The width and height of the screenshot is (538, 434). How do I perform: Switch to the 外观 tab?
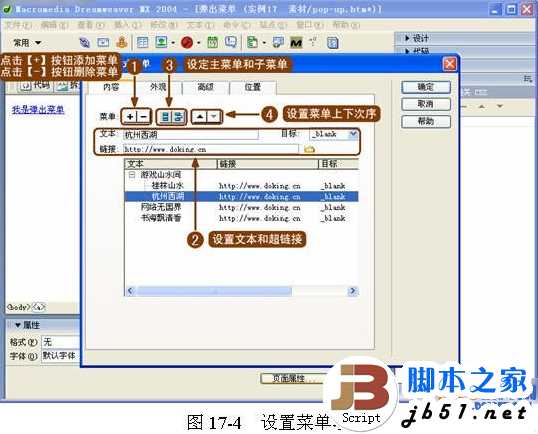point(158,87)
